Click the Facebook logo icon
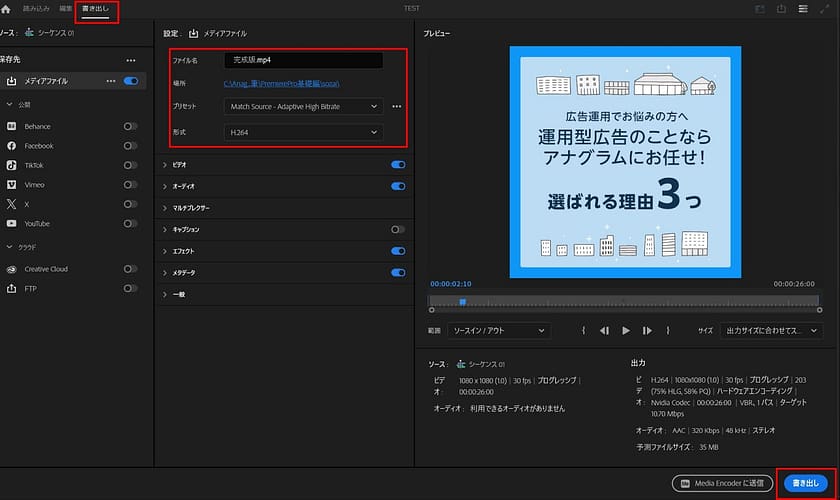Image resolution: width=840 pixels, height=500 pixels. point(11,146)
